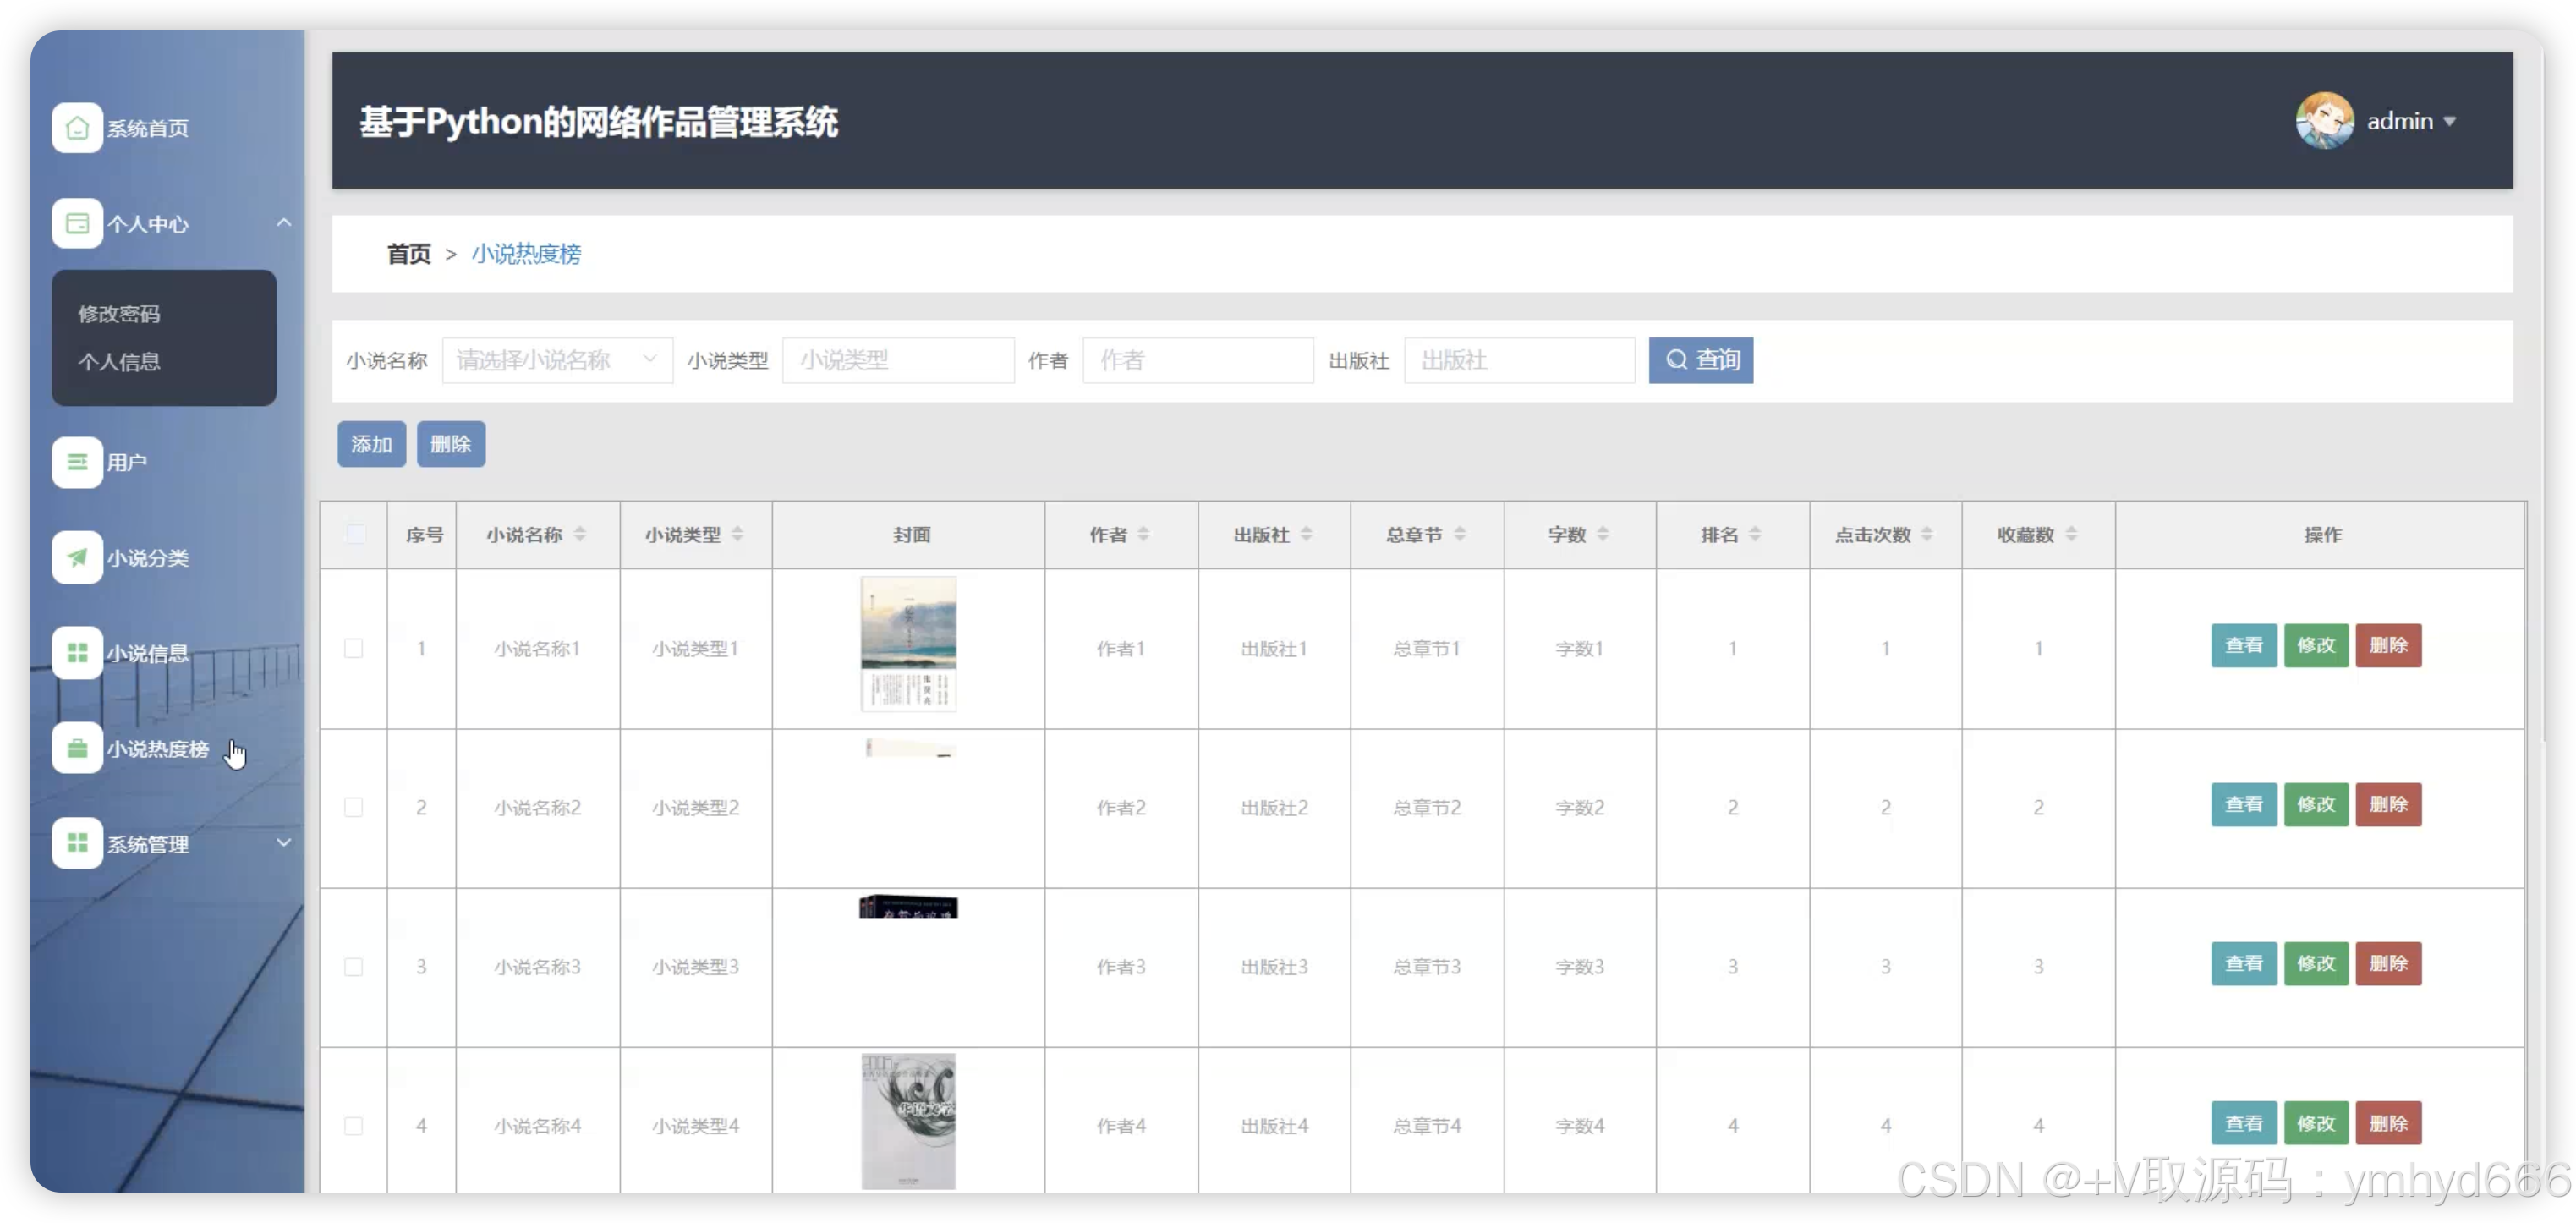Click the 系统管理 grid icon
The width and height of the screenshot is (2576, 1223).
[77, 843]
